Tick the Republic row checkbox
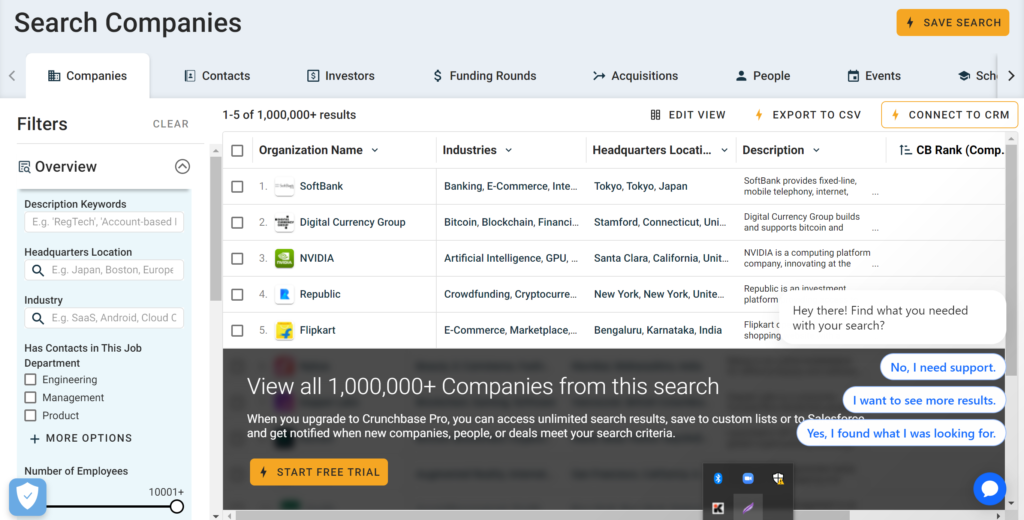The width and height of the screenshot is (1024, 520). pyautogui.click(x=237, y=294)
